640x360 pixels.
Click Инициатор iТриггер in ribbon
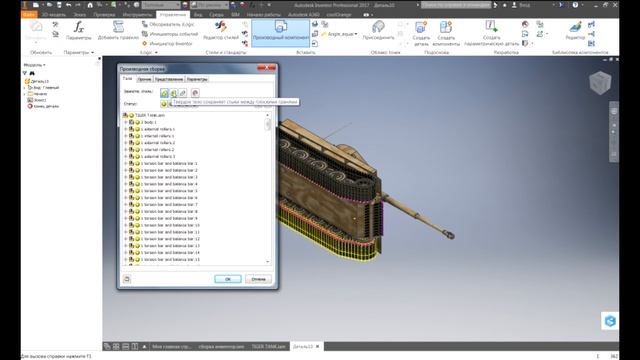[x=167, y=43]
